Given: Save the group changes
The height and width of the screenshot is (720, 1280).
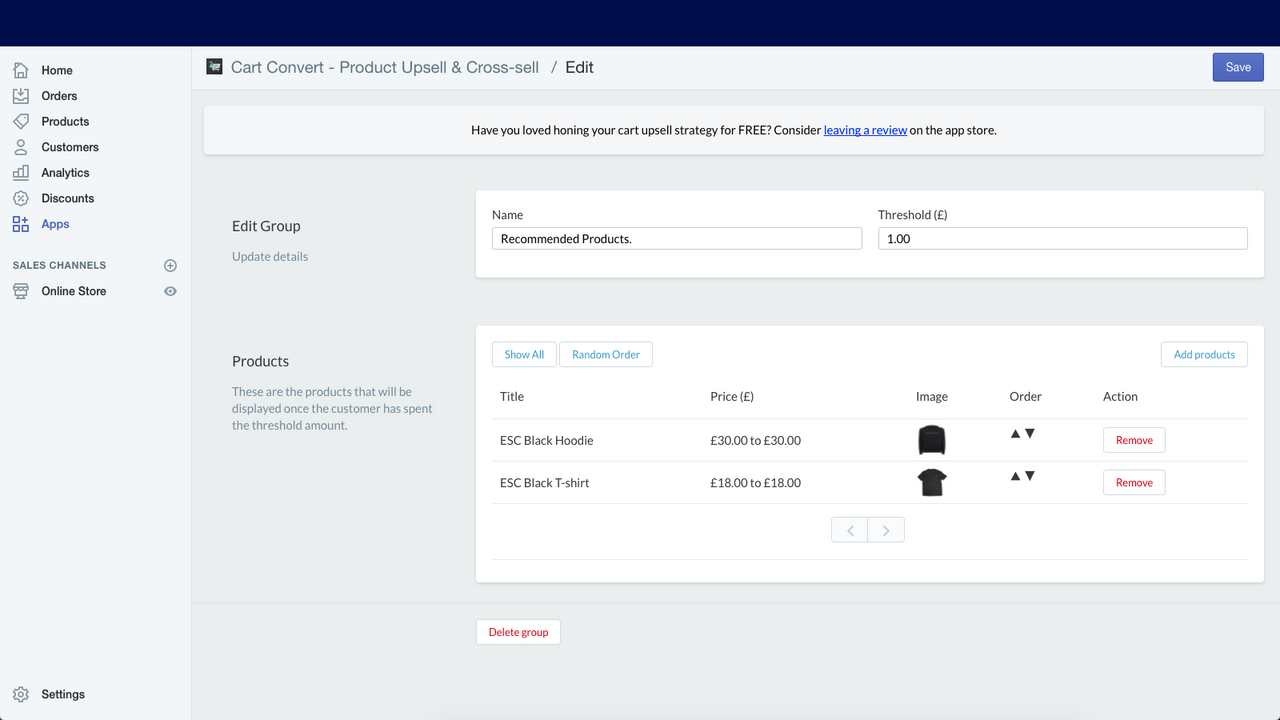Looking at the screenshot, I should point(1237,67).
